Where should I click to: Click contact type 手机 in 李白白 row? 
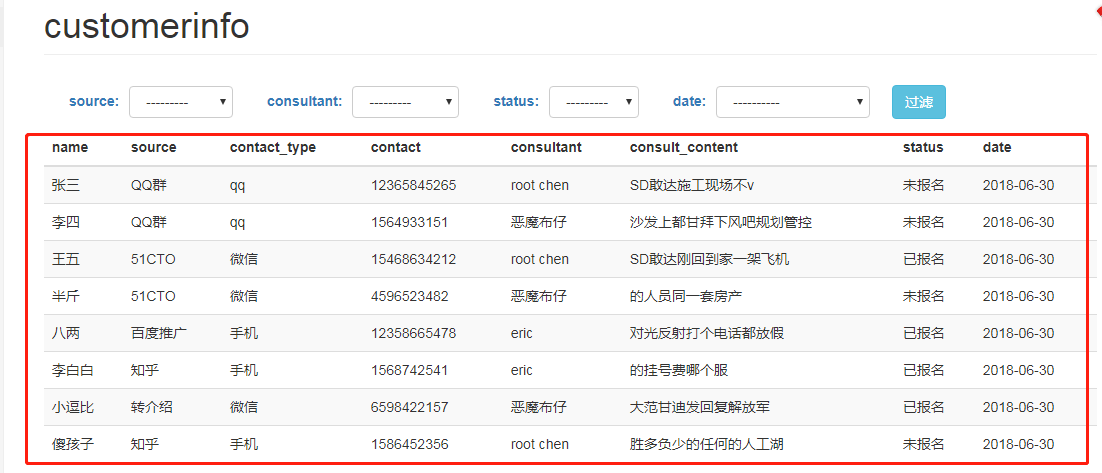tap(244, 370)
